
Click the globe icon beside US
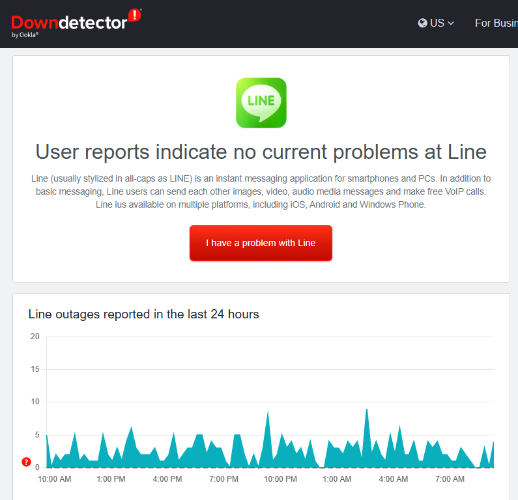point(422,23)
